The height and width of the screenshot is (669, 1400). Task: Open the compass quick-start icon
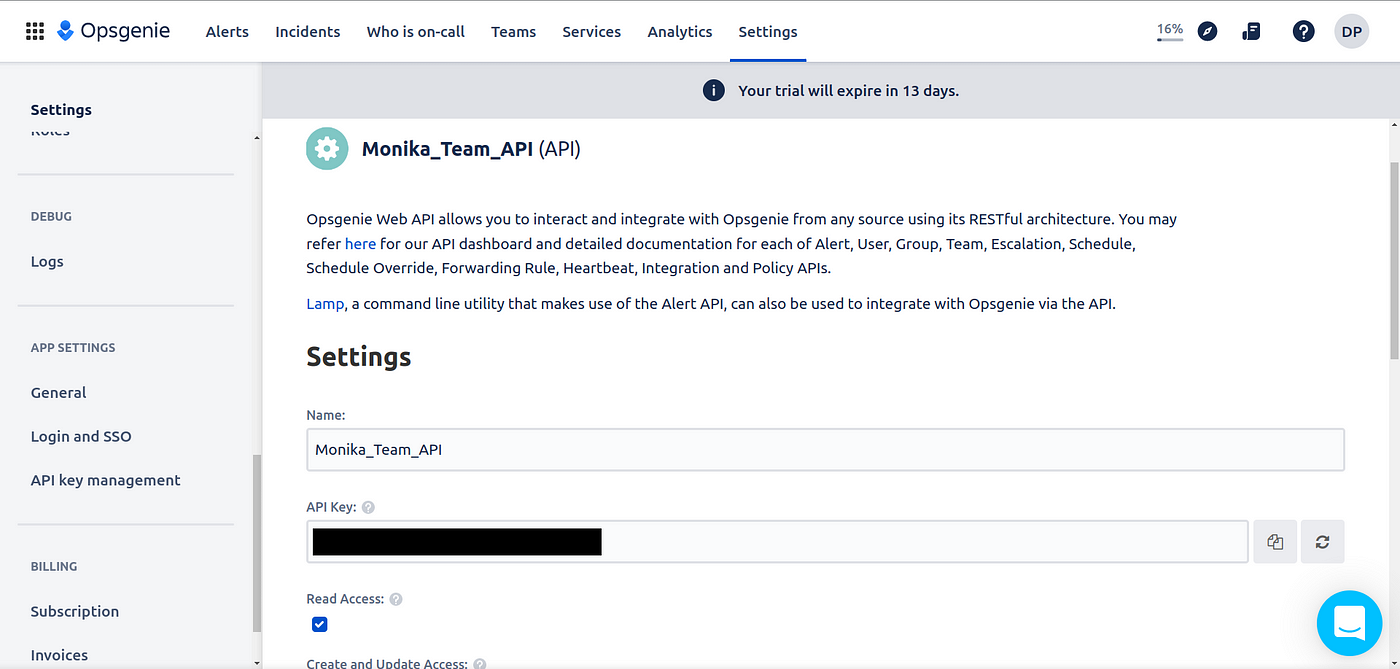point(1208,31)
